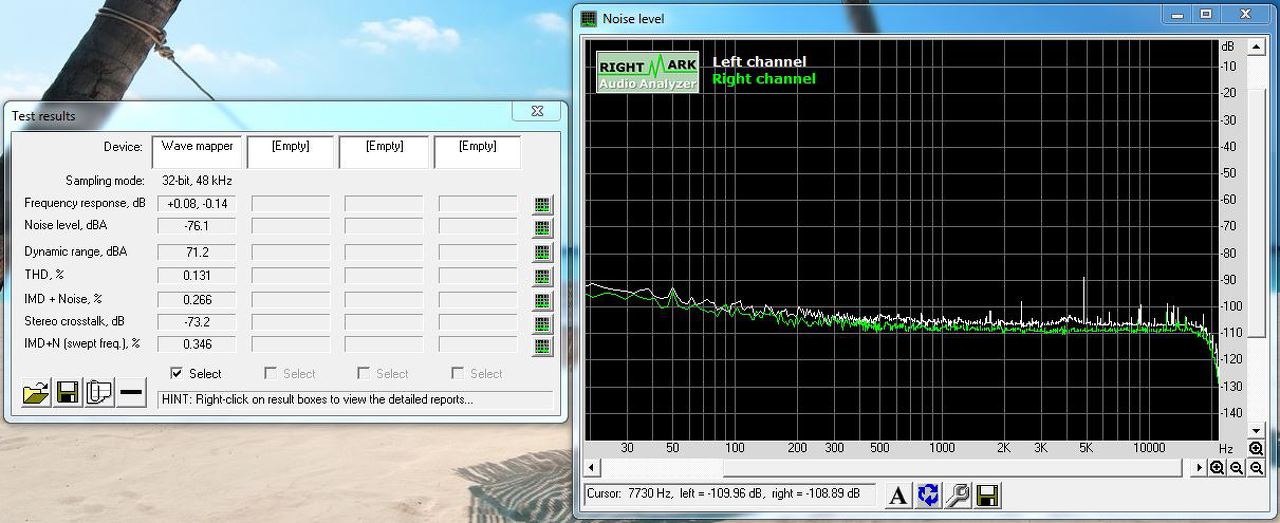Click the floppy save icon in Test results
This screenshot has height=523, width=1280.
click(68, 393)
